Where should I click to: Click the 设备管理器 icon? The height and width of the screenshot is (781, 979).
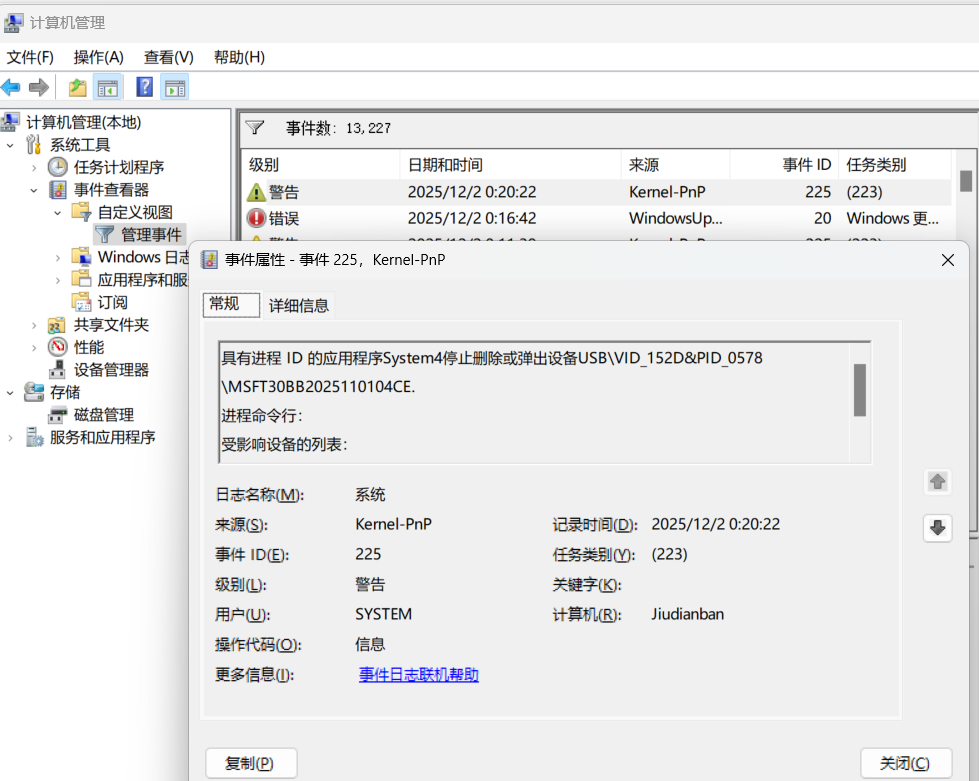[57, 370]
